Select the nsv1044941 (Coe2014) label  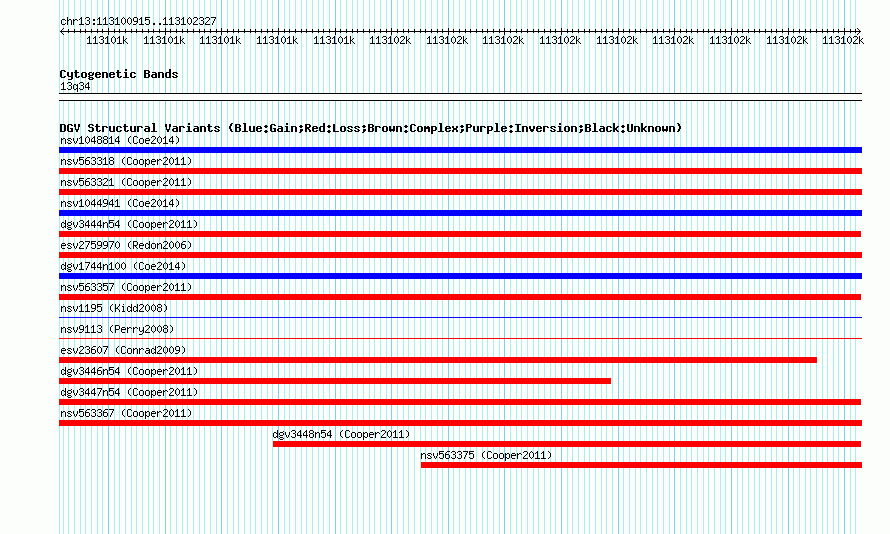point(120,203)
